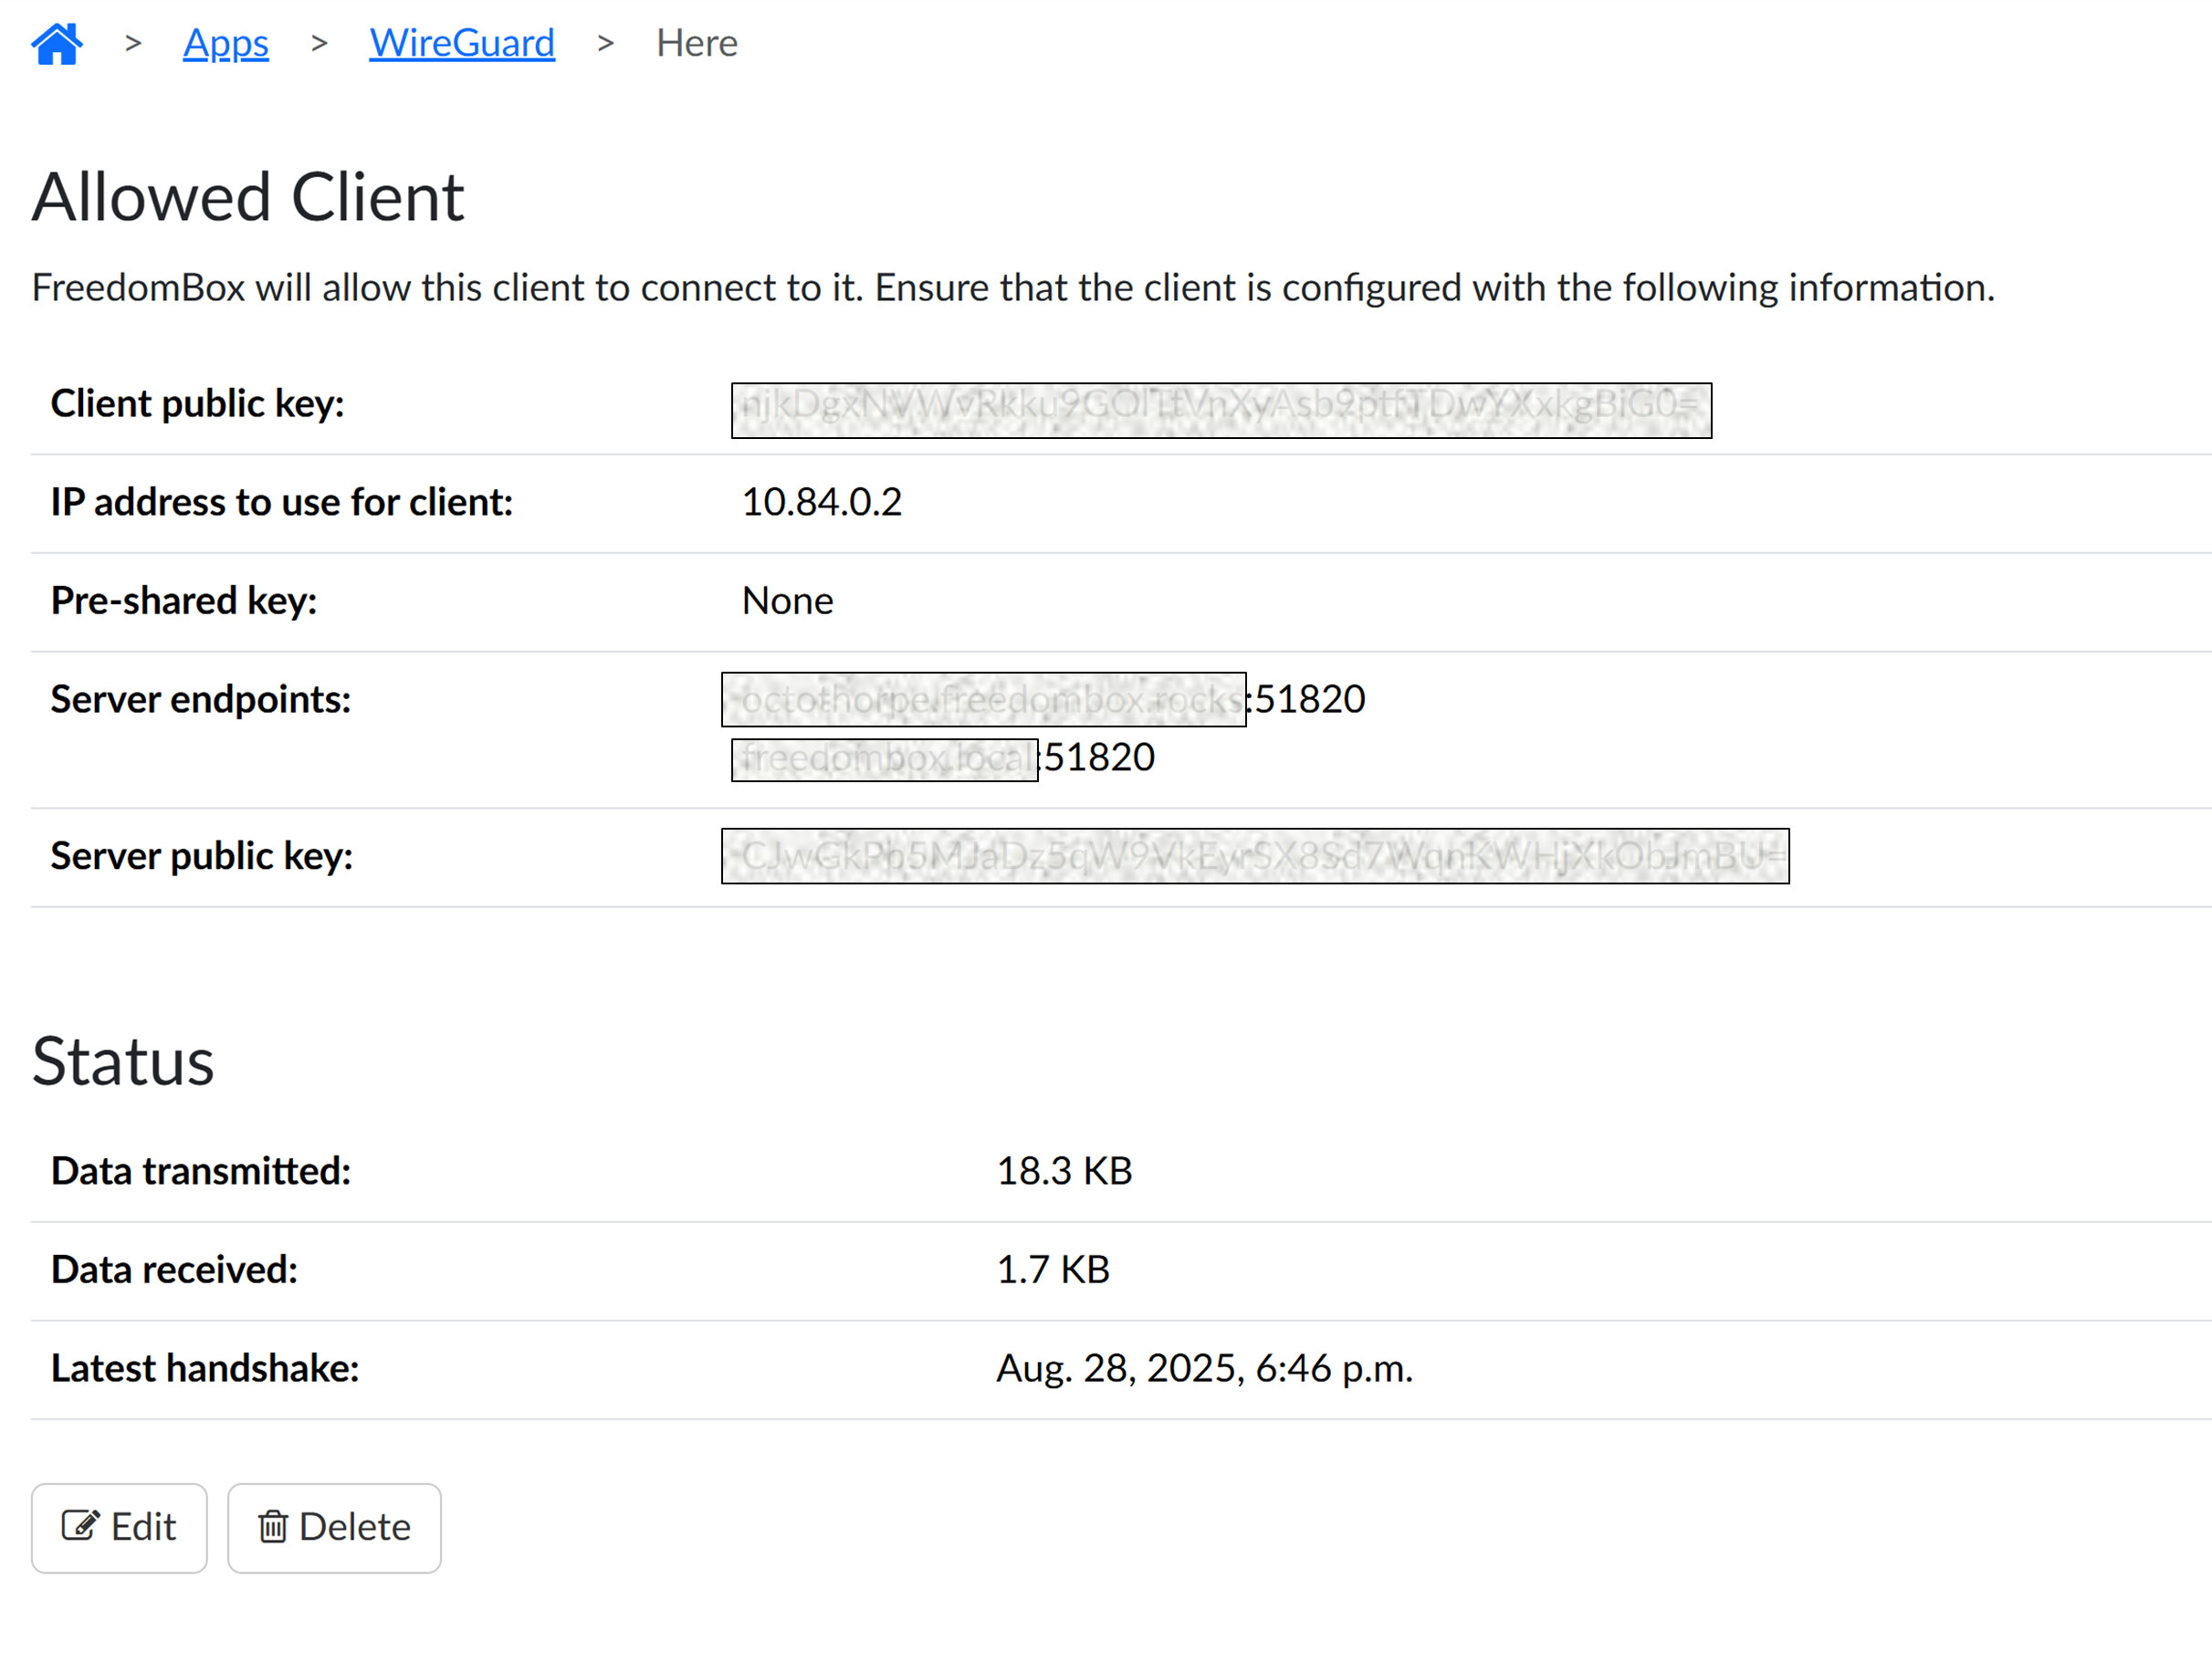Click the 'Pre-shared key:' label
The width and height of the screenshot is (2212, 1662).
click(x=184, y=601)
